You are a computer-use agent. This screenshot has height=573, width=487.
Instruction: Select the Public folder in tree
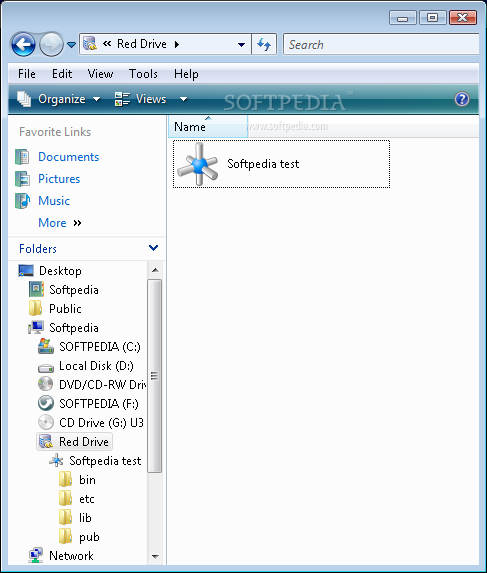65,309
